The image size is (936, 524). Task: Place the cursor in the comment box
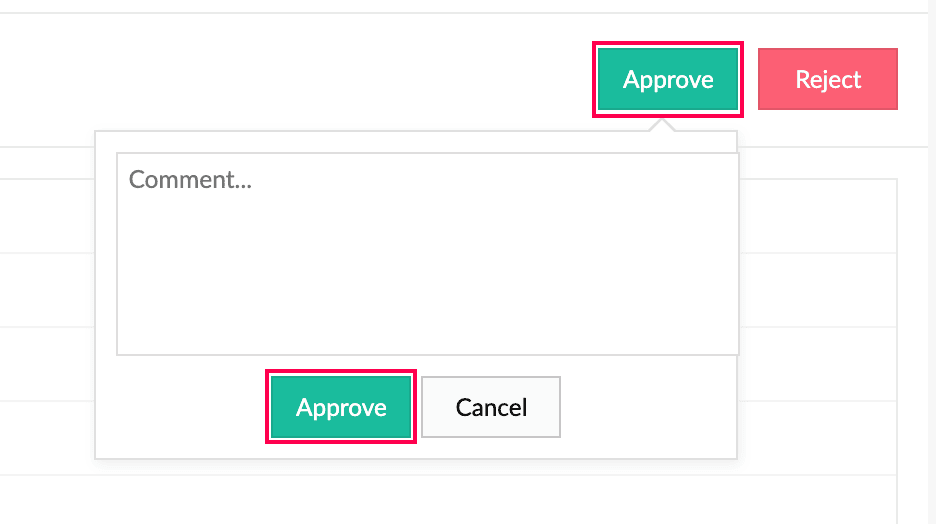point(427,254)
